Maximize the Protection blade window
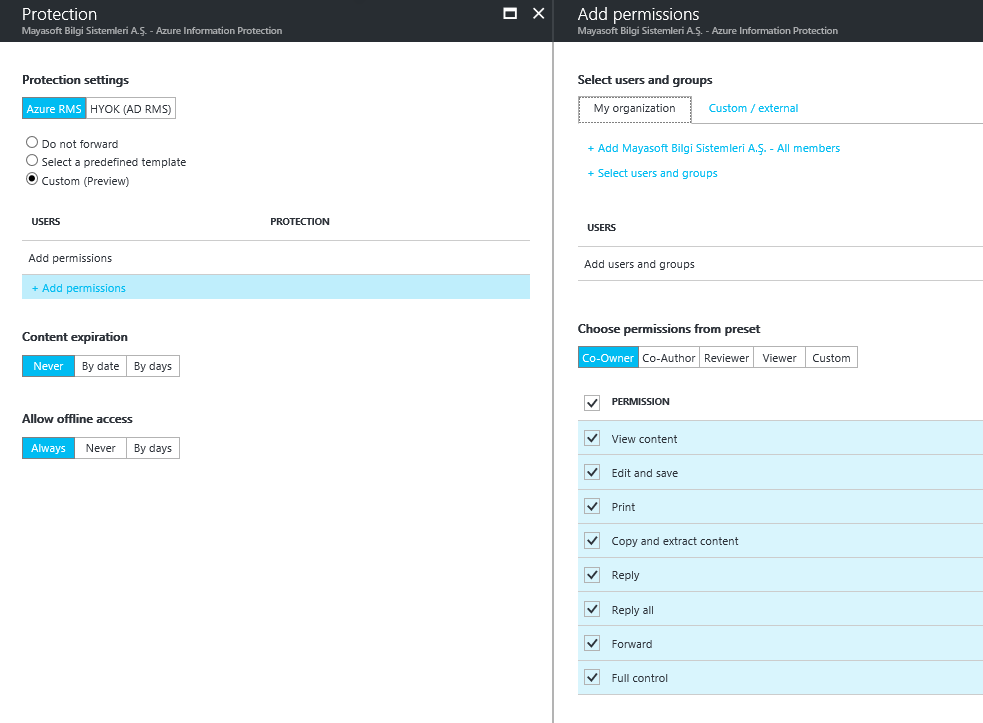 [510, 13]
